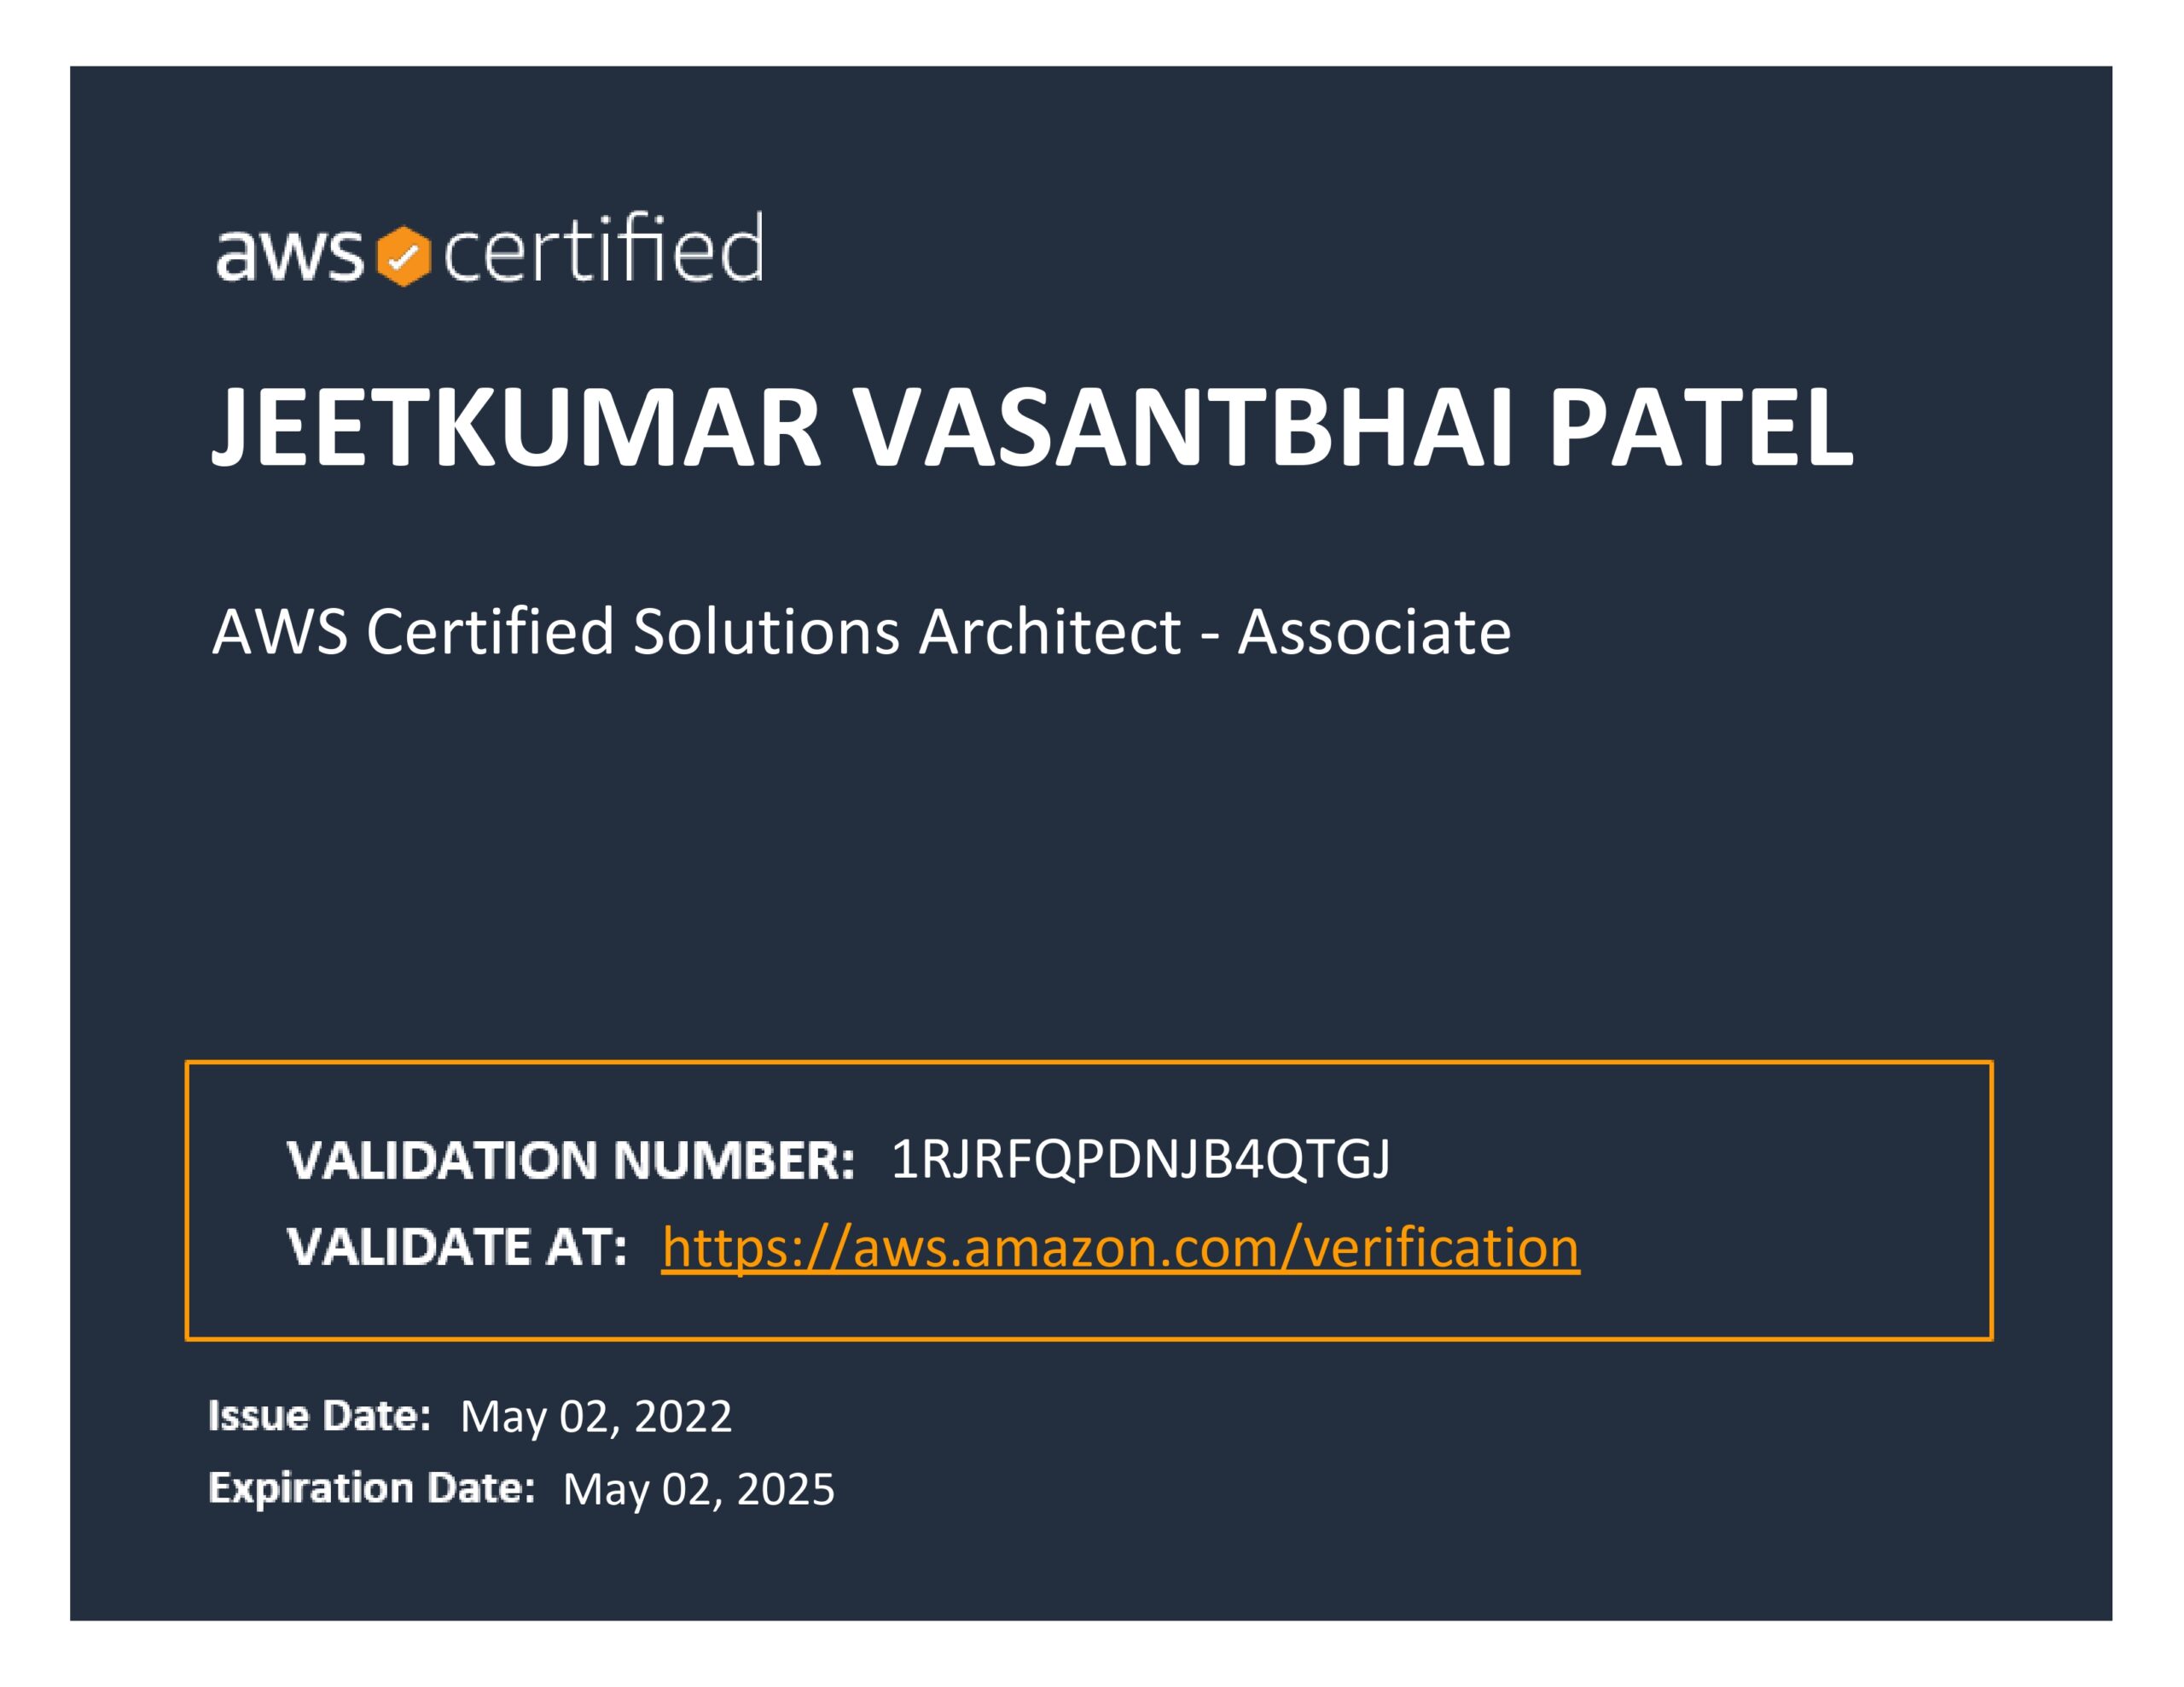
Task: Click 'May 02' in the expiration date
Action: point(638,1489)
